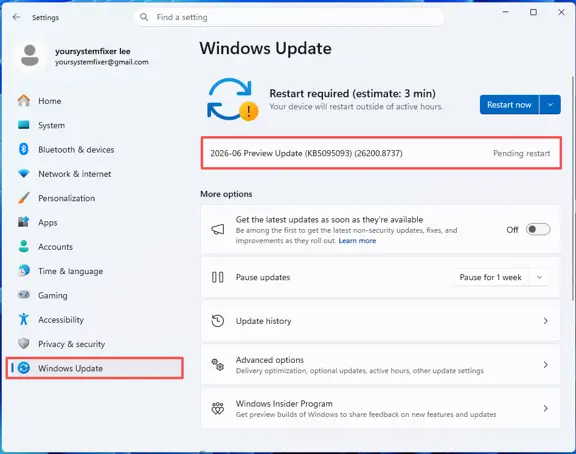Click the Update history clock icon

point(217,321)
